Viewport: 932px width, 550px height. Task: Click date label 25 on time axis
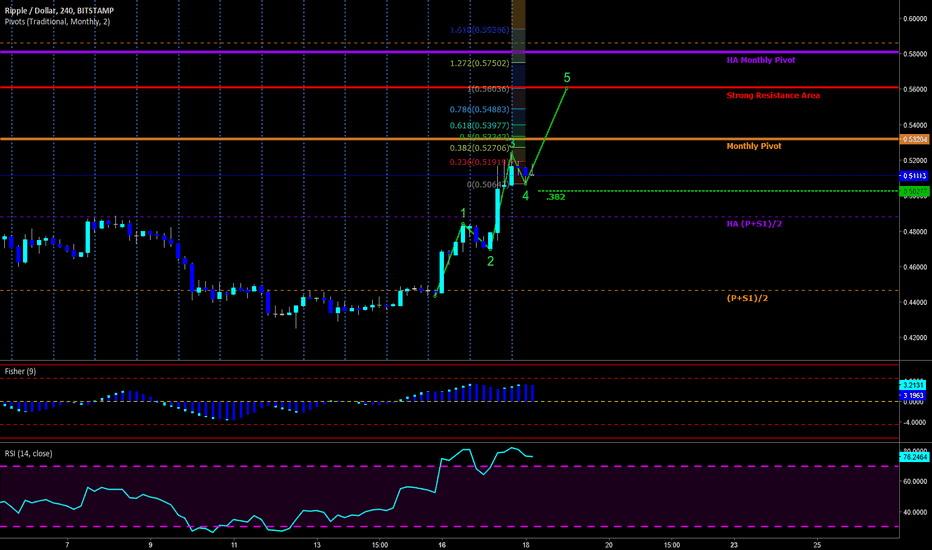[817, 544]
